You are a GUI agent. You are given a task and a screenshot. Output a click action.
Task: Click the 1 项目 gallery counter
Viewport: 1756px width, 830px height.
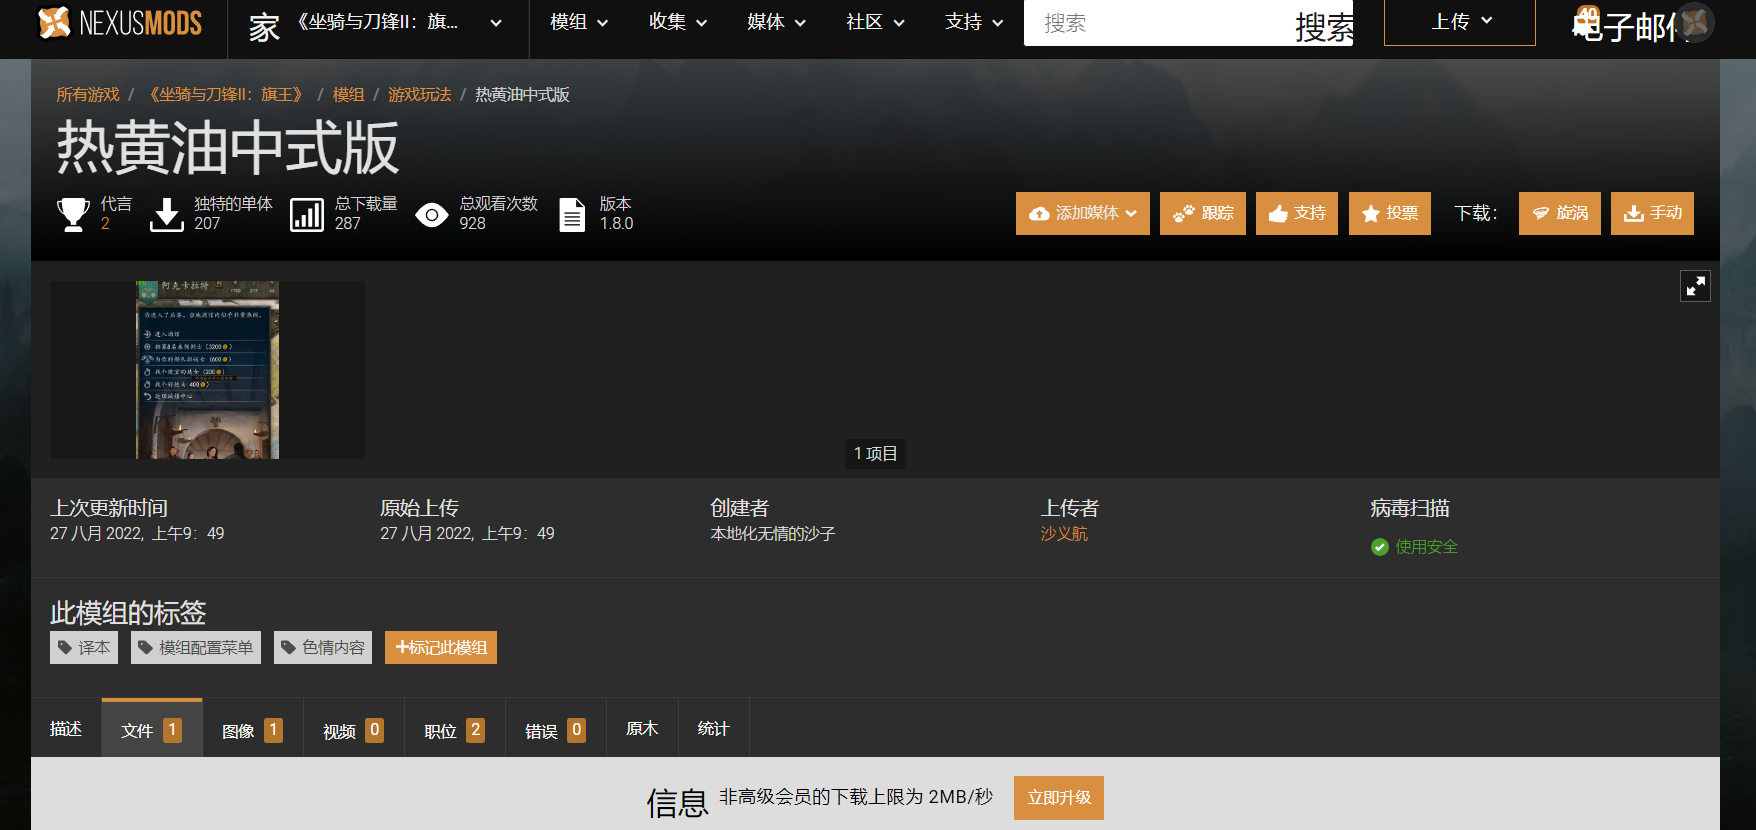coord(876,453)
